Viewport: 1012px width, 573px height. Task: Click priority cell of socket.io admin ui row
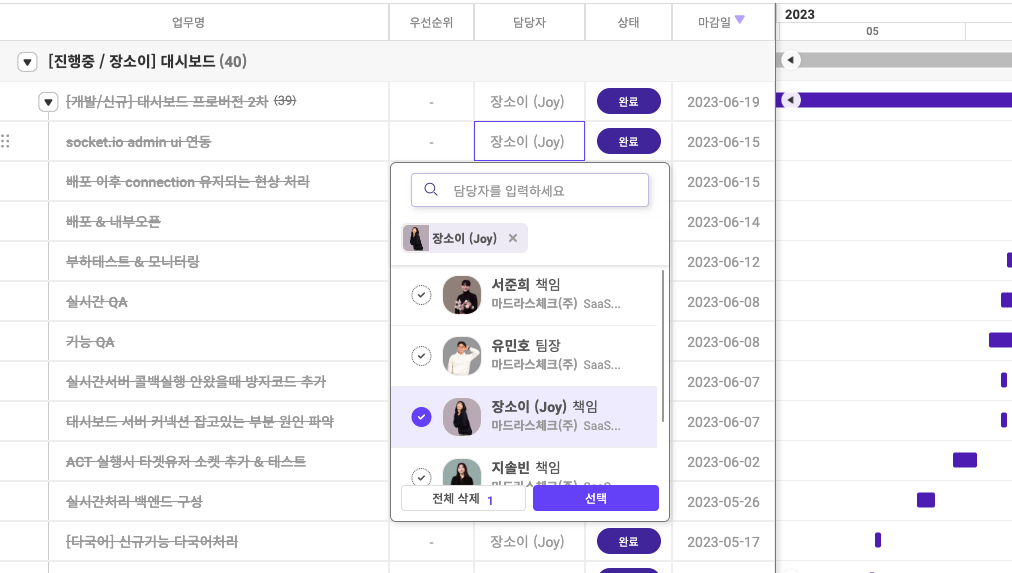point(431,141)
